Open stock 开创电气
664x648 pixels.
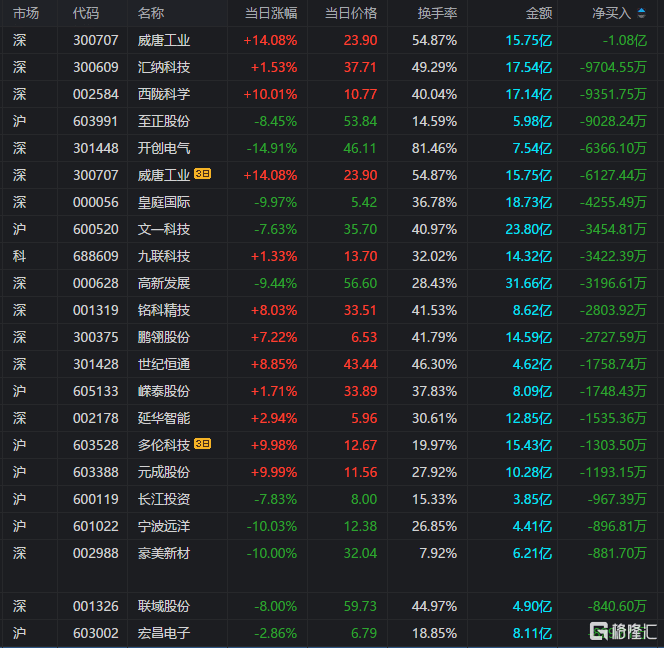point(164,148)
